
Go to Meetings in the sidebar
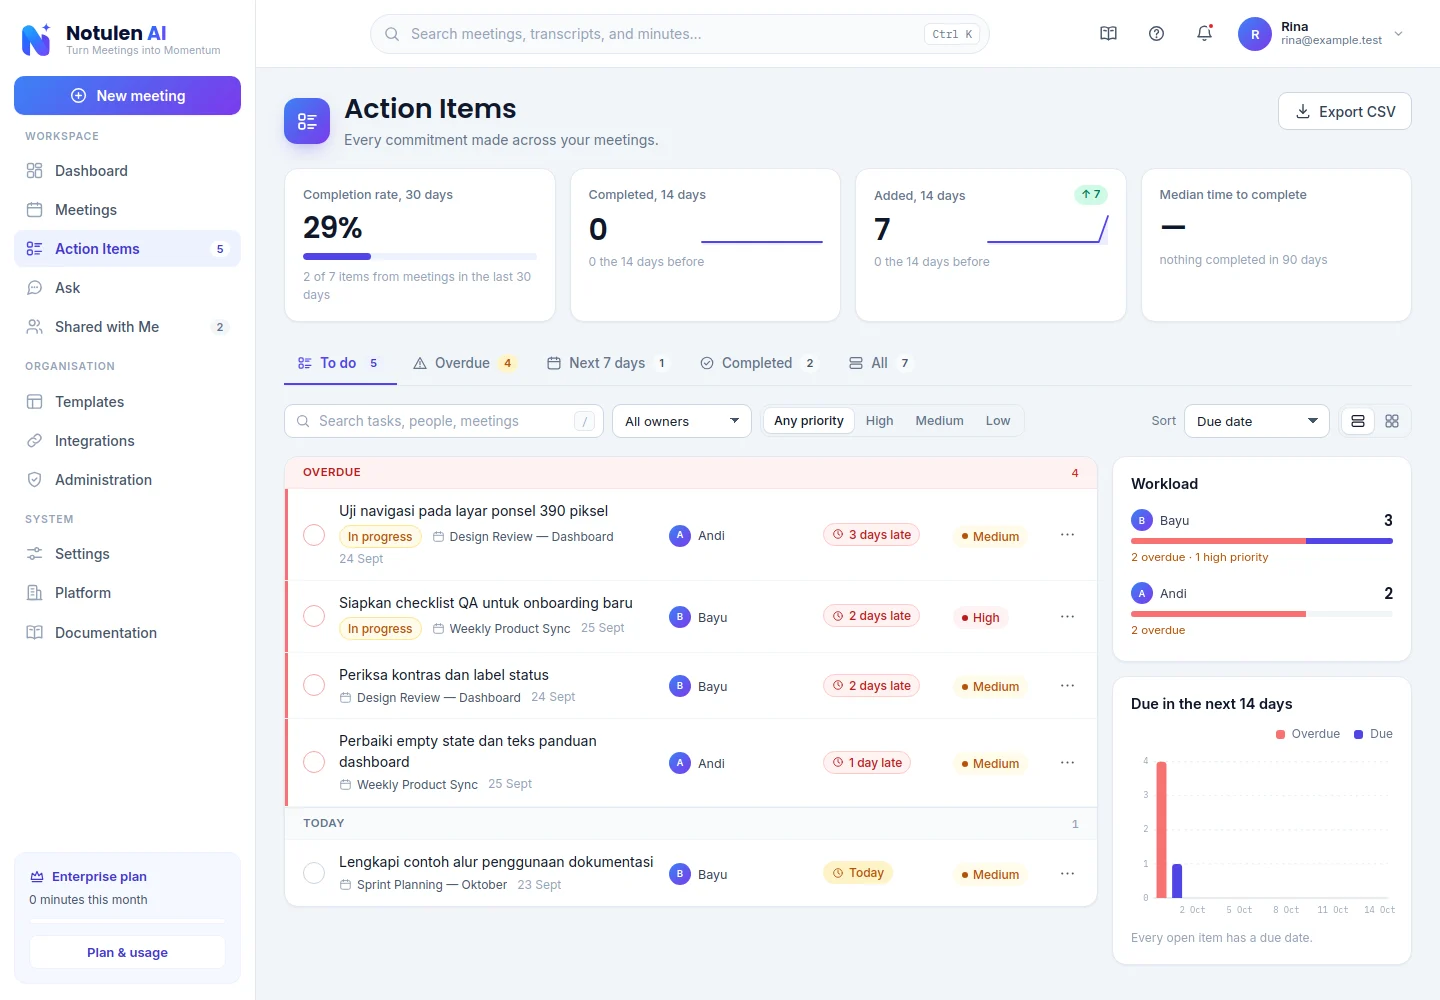pyautogui.click(x=127, y=210)
